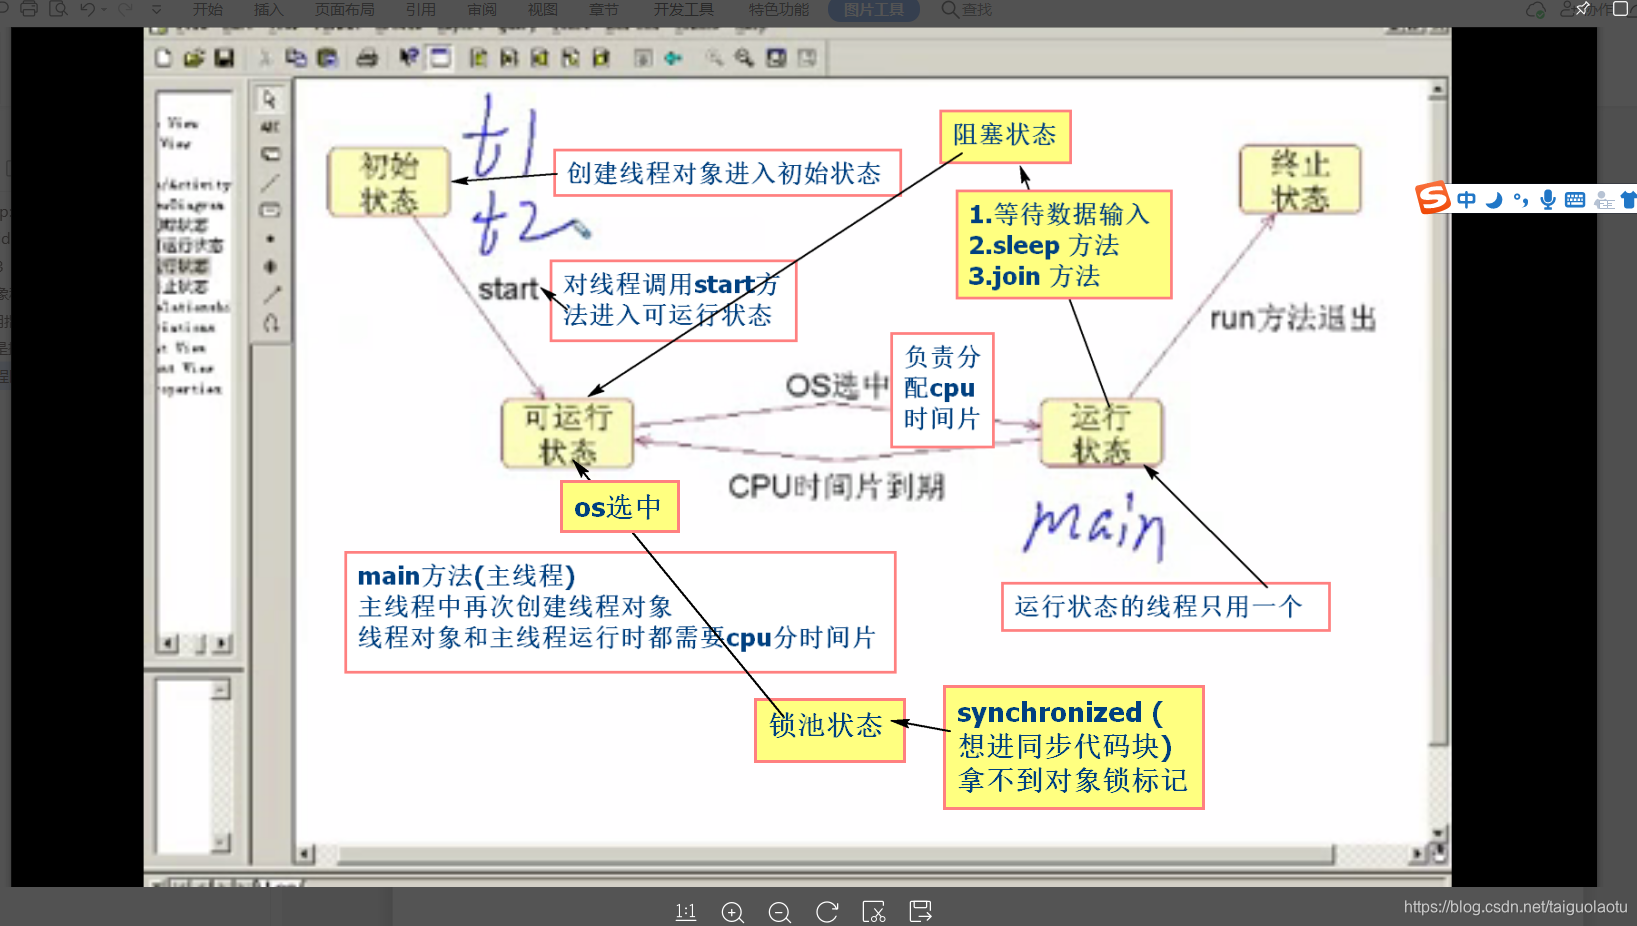Click the Save disk icon in diagram toolbar
Screen dimensions: 1637x926
[x=224, y=58]
